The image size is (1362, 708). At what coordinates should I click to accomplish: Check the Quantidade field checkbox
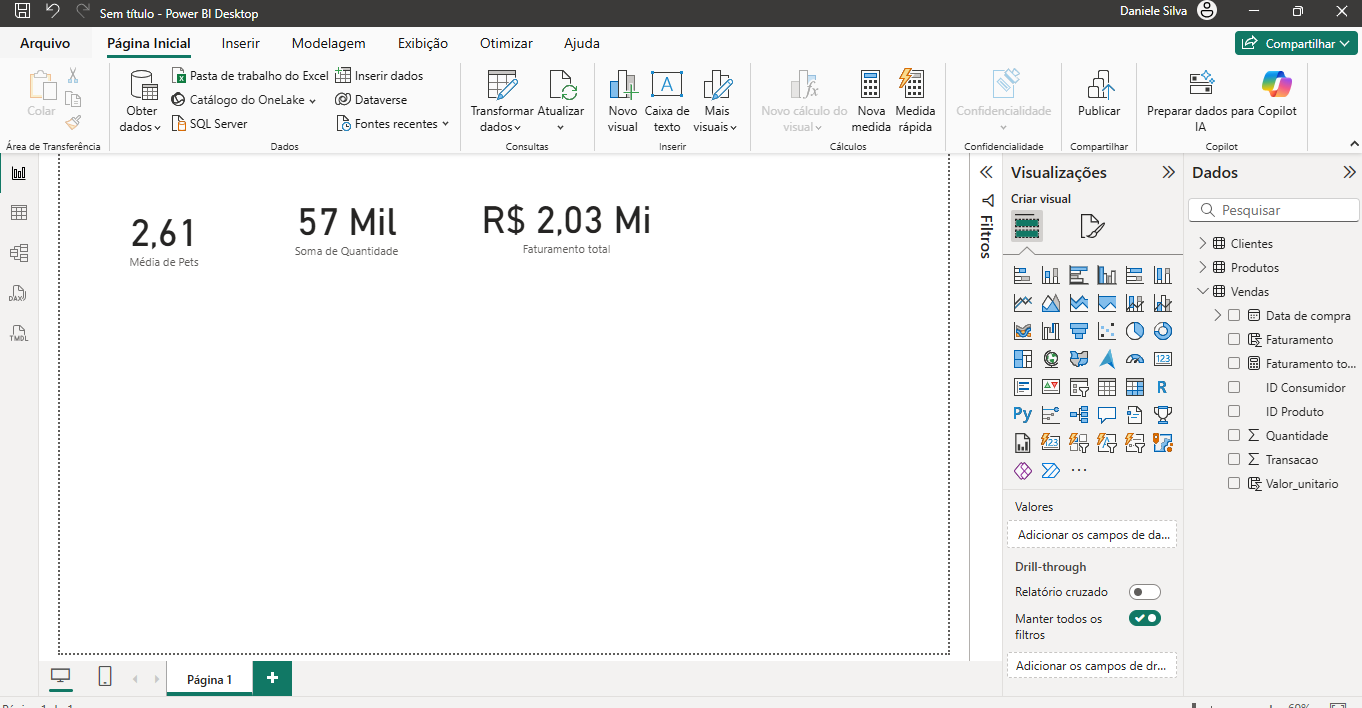pyautogui.click(x=1234, y=436)
